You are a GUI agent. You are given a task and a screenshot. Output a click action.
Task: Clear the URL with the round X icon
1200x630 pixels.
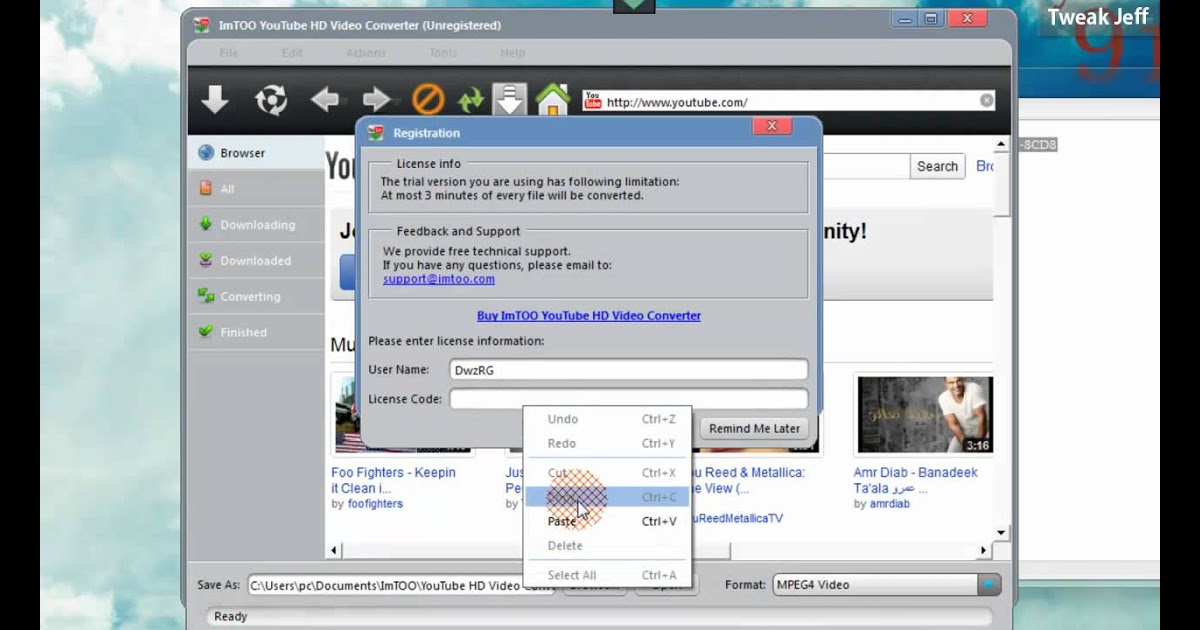[987, 101]
